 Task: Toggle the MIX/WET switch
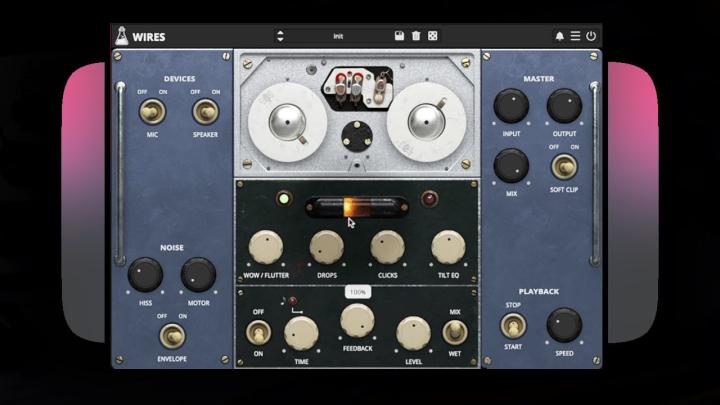pyautogui.click(x=455, y=332)
